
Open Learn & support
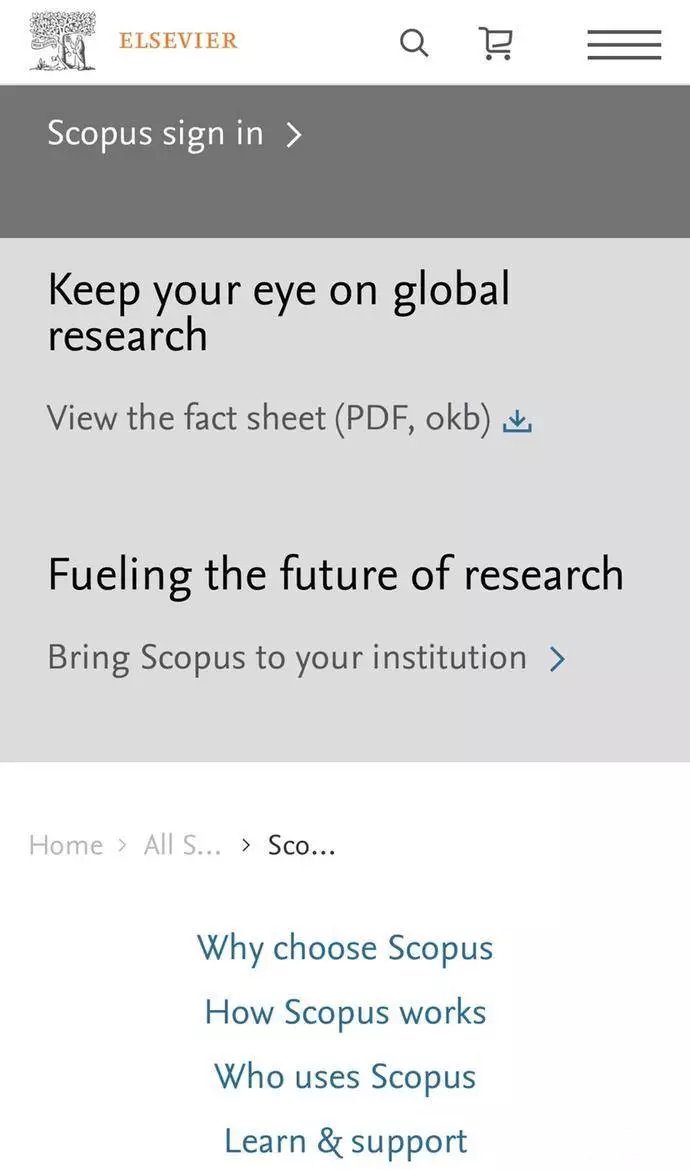(x=345, y=1142)
